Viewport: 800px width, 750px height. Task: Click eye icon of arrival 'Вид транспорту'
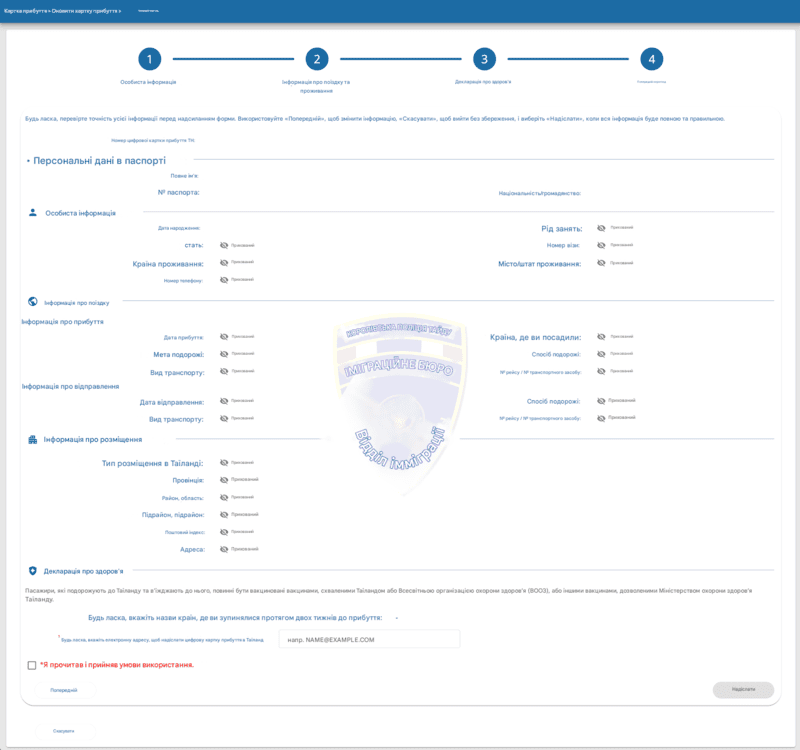[224, 371]
